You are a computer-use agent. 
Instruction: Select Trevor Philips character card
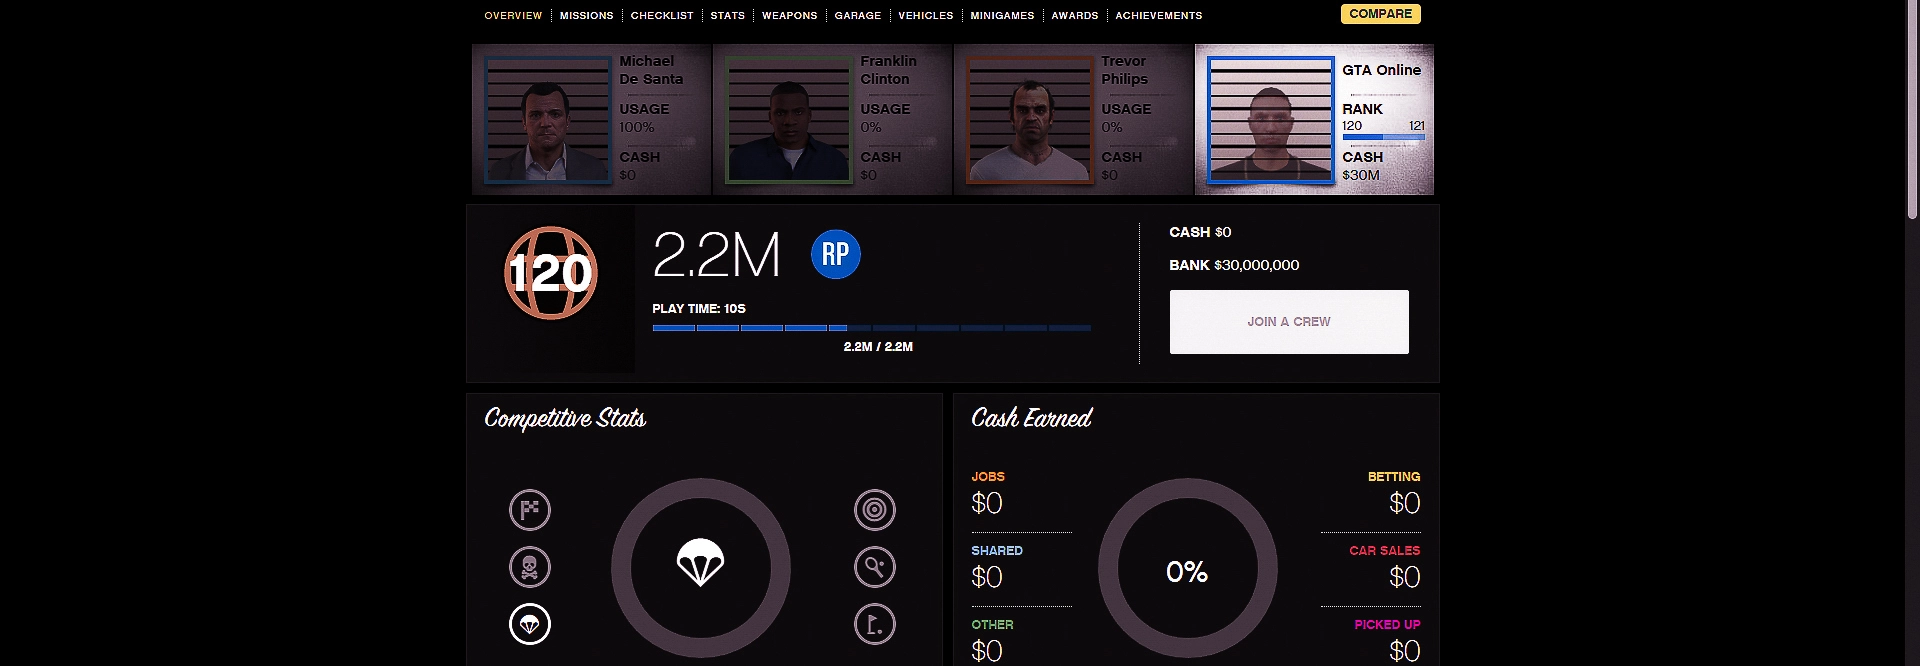click(1074, 119)
